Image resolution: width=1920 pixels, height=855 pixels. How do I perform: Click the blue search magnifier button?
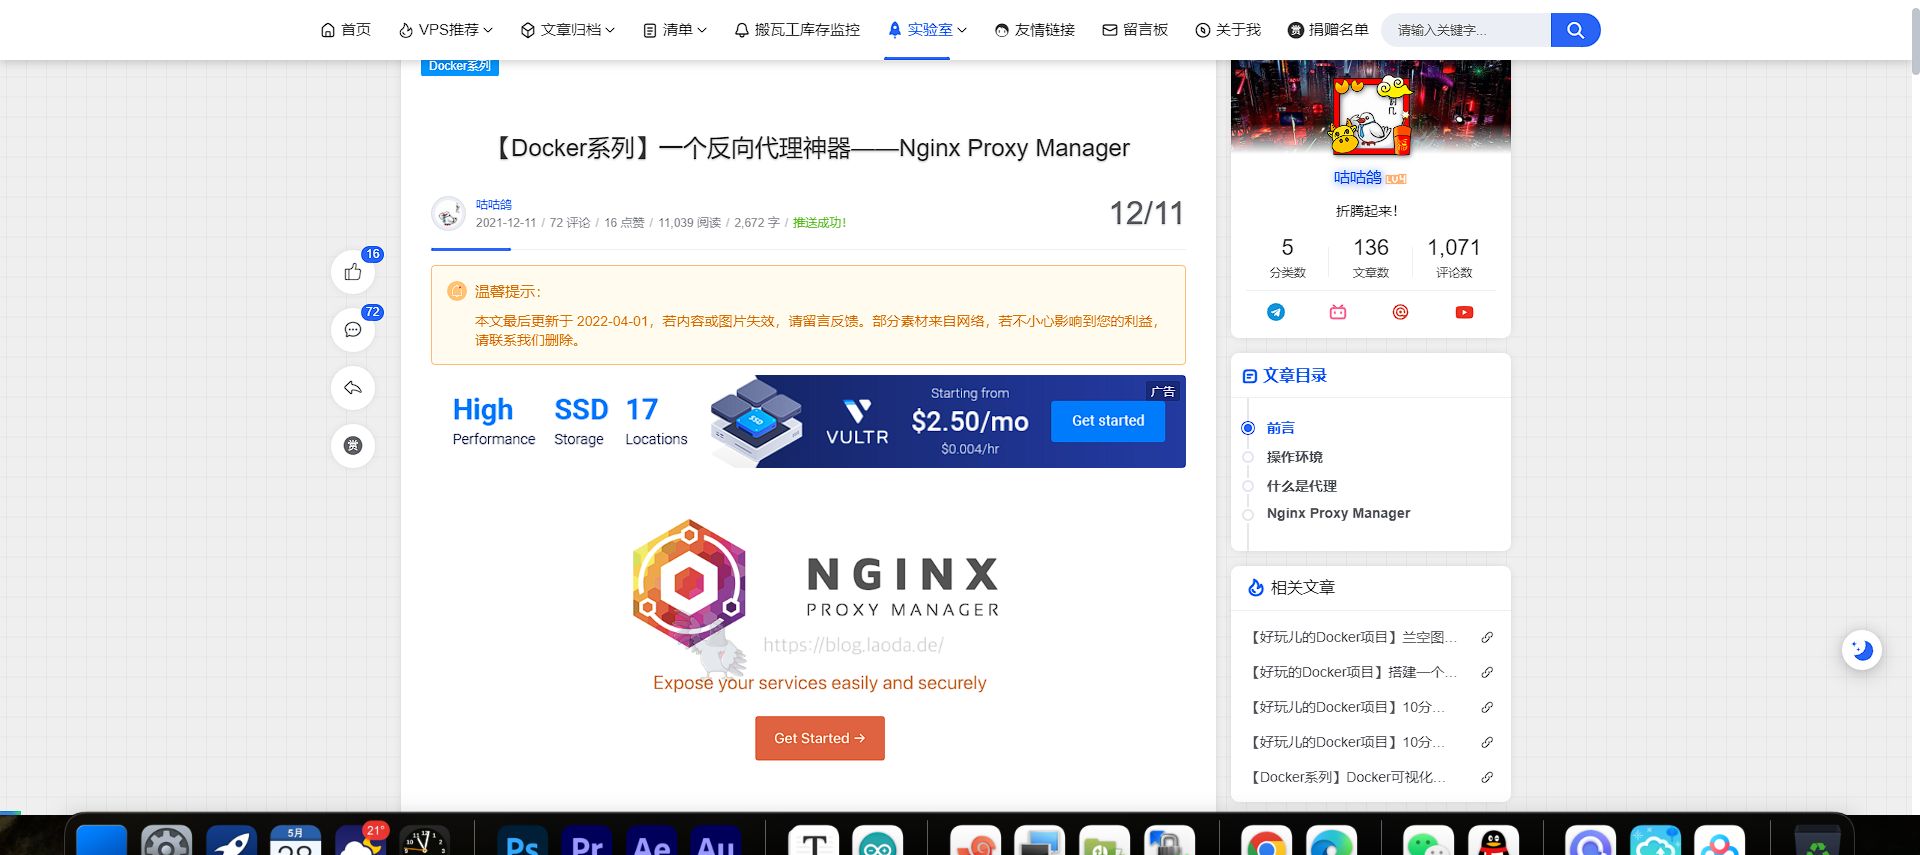pos(1575,30)
